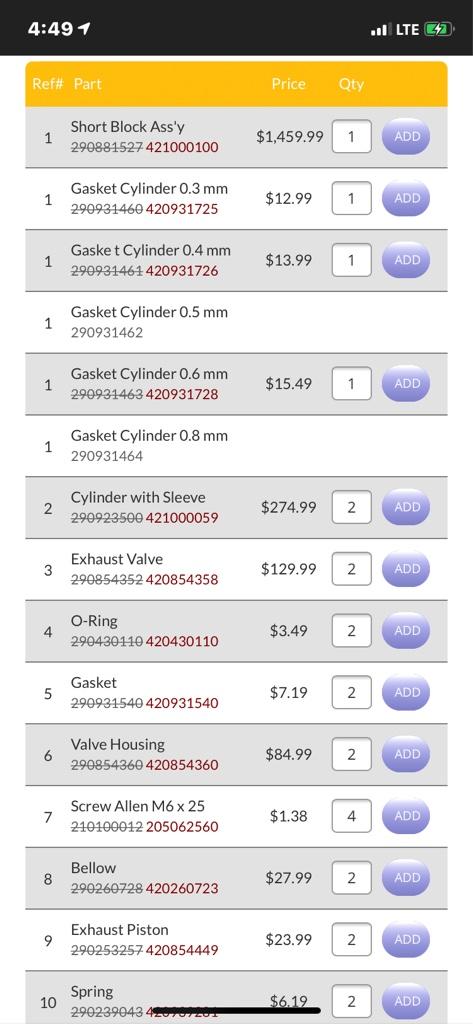
Task: Add Gasket Cylinder 0.3 mm to cart
Action: coord(406,198)
